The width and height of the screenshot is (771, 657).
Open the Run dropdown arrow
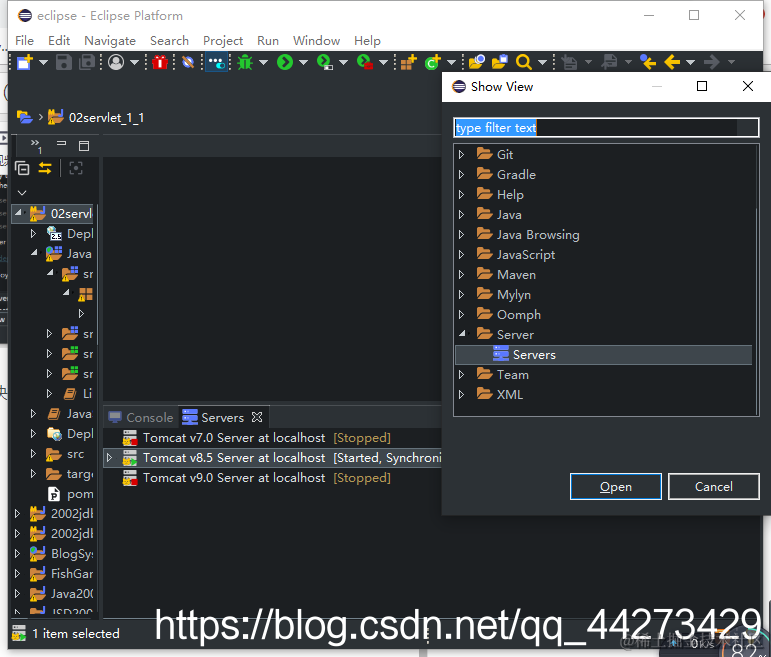[x=303, y=62]
